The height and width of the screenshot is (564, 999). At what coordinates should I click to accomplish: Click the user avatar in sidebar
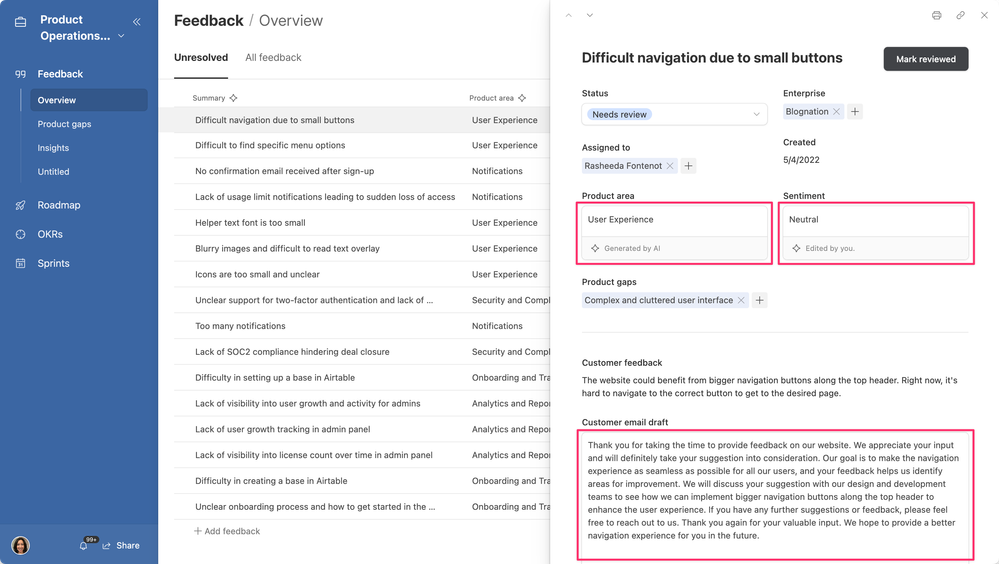[x=20, y=546]
